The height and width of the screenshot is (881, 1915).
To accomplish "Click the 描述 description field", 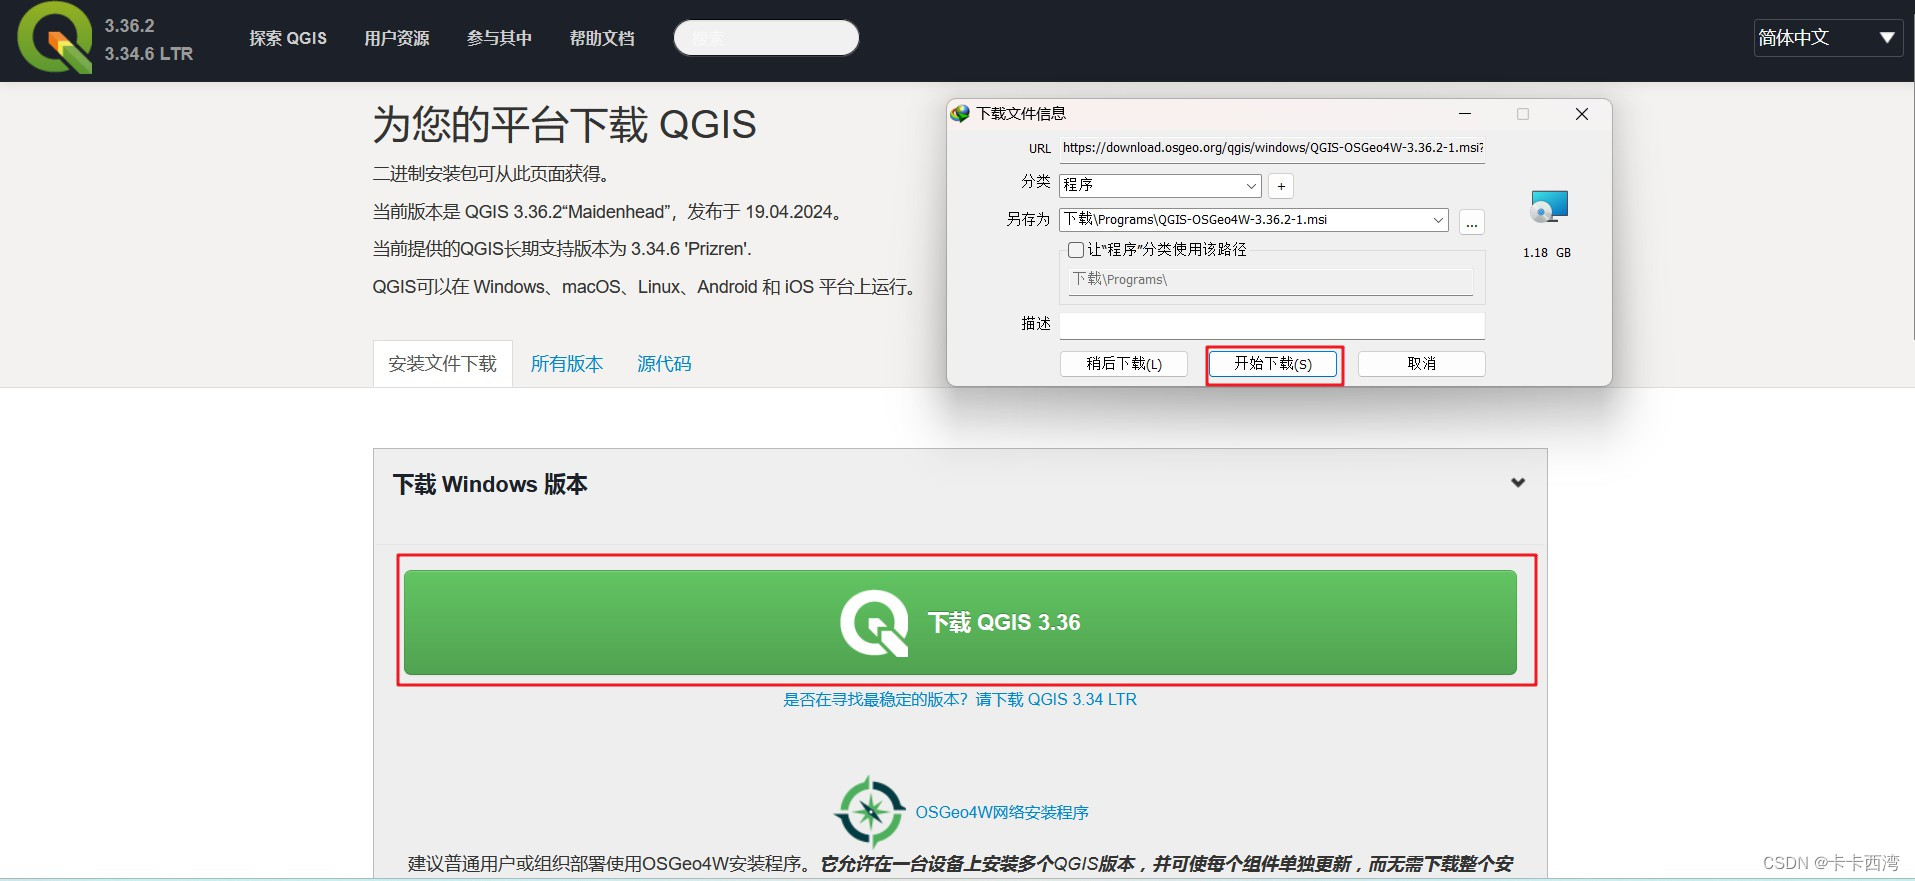I will point(1272,325).
